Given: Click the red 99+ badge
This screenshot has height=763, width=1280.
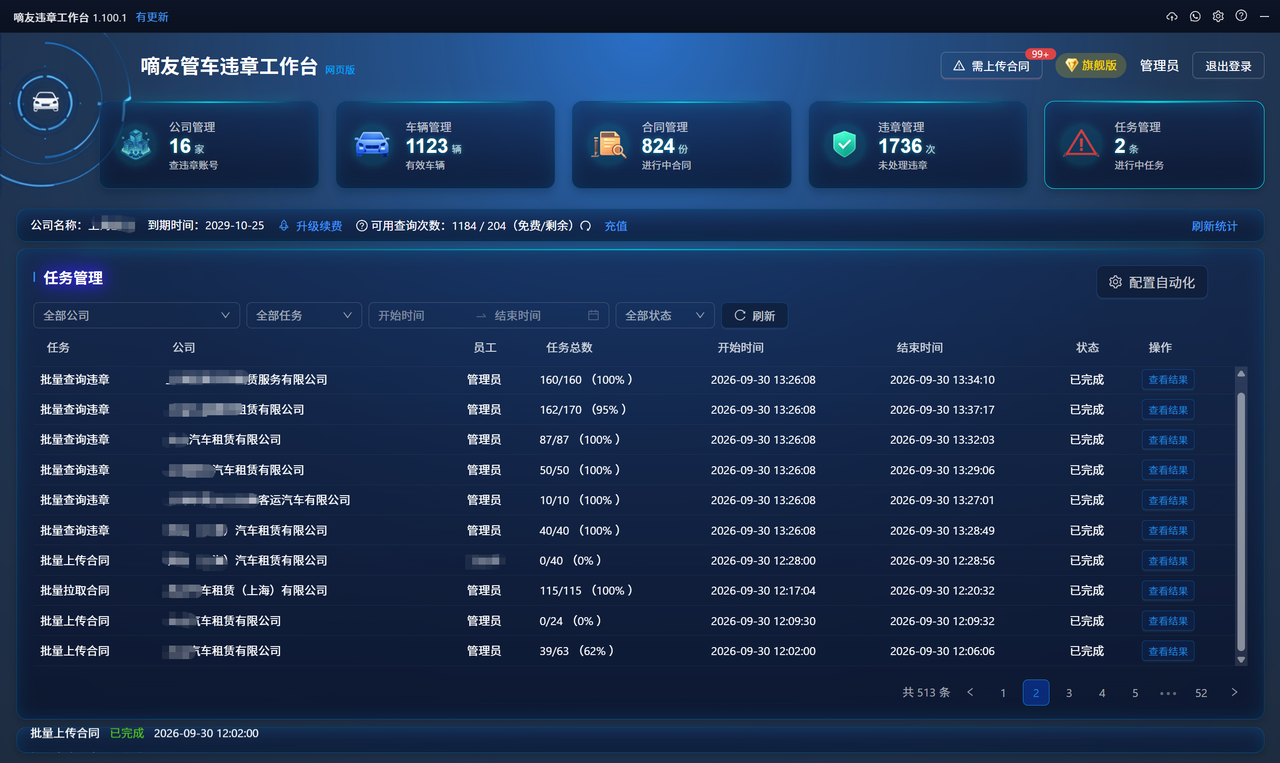Looking at the screenshot, I should click(1040, 54).
